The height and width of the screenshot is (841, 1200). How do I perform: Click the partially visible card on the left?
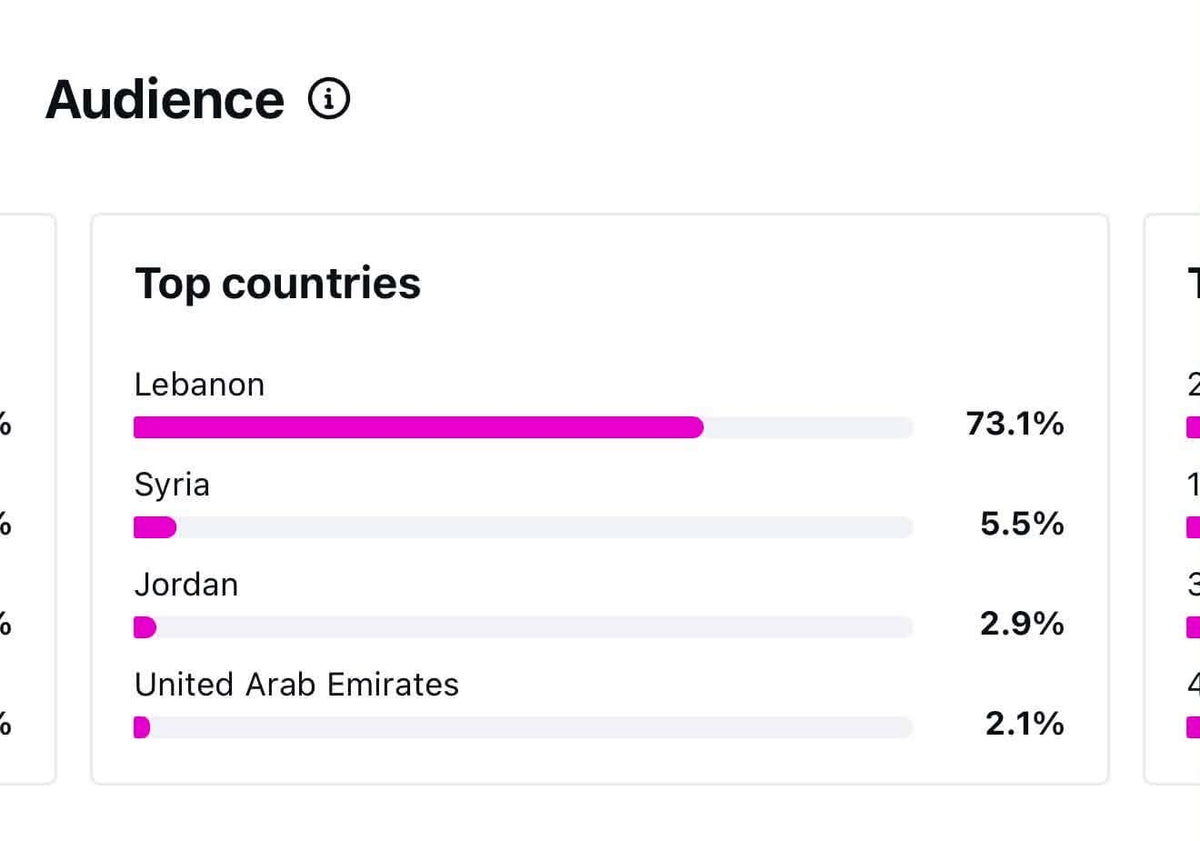tap(28, 499)
